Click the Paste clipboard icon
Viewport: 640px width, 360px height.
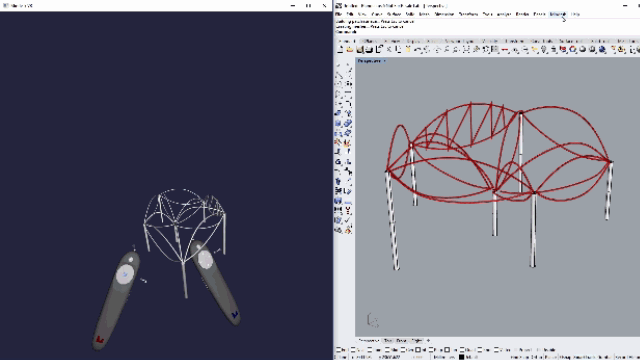click(x=407, y=49)
